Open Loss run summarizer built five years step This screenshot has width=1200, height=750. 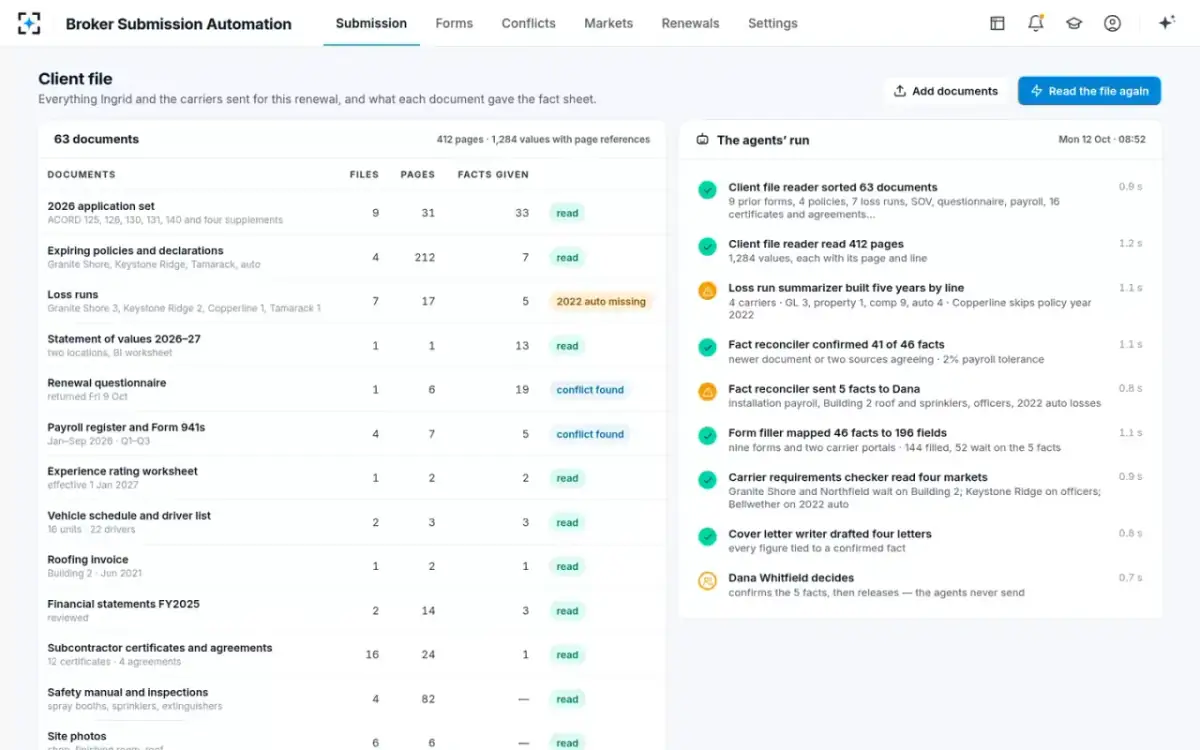point(920,301)
